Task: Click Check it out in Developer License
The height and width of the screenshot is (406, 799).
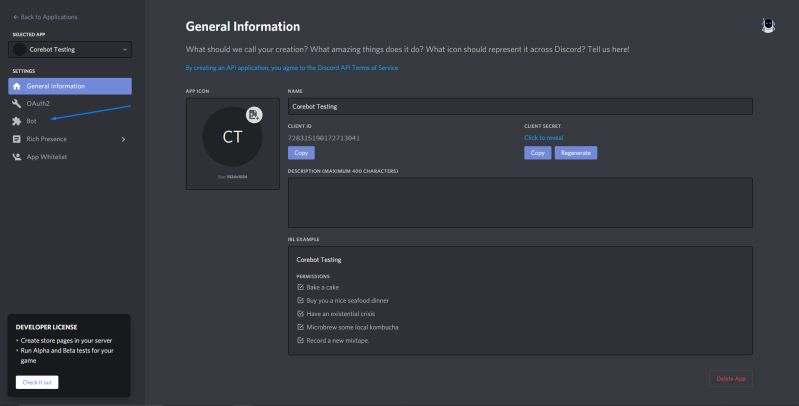Action: (x=37, y=382)
